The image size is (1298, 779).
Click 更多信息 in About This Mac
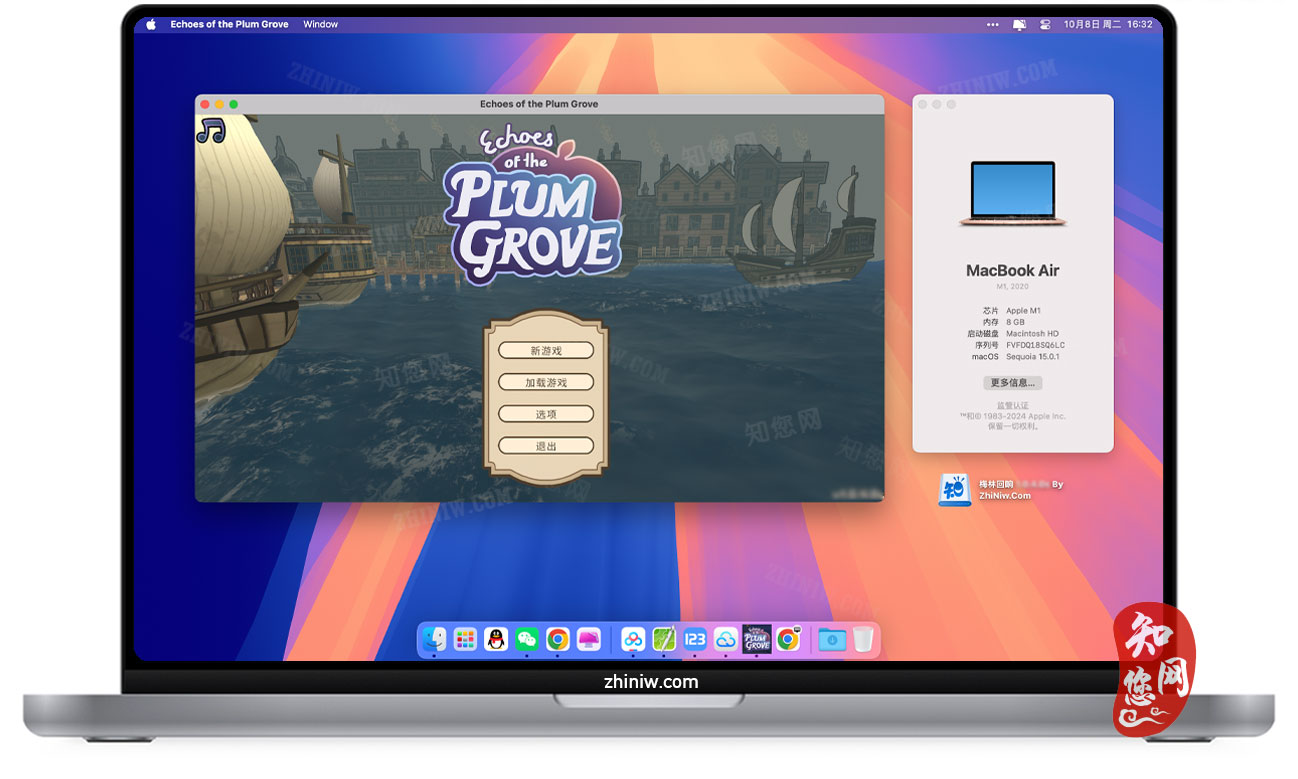1012,383
